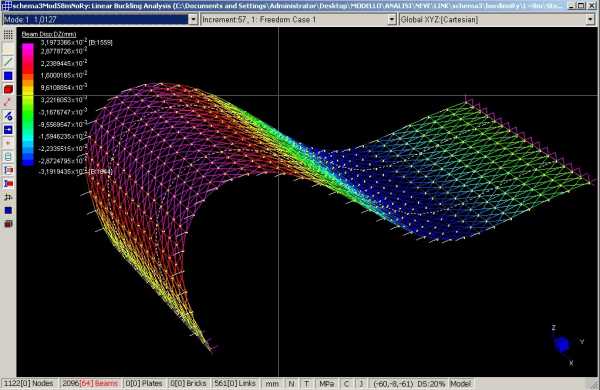Toggle Nodes selection in status bar
600x390 pixels.
click(x=29, y=383)
